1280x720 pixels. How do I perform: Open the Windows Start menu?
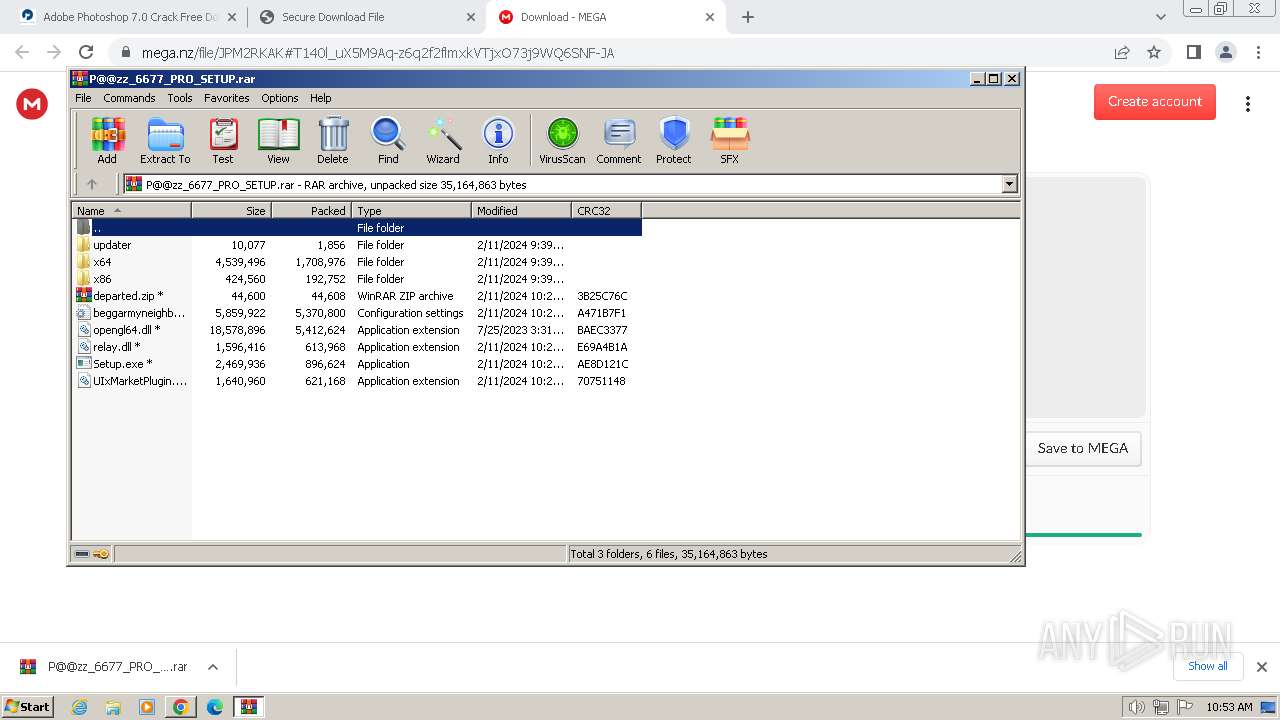(28, 706)
